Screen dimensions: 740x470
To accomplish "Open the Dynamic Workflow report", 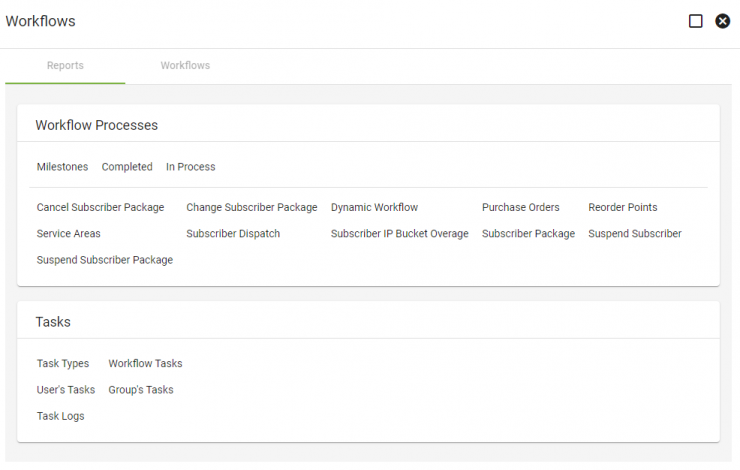I will [374, 207].
